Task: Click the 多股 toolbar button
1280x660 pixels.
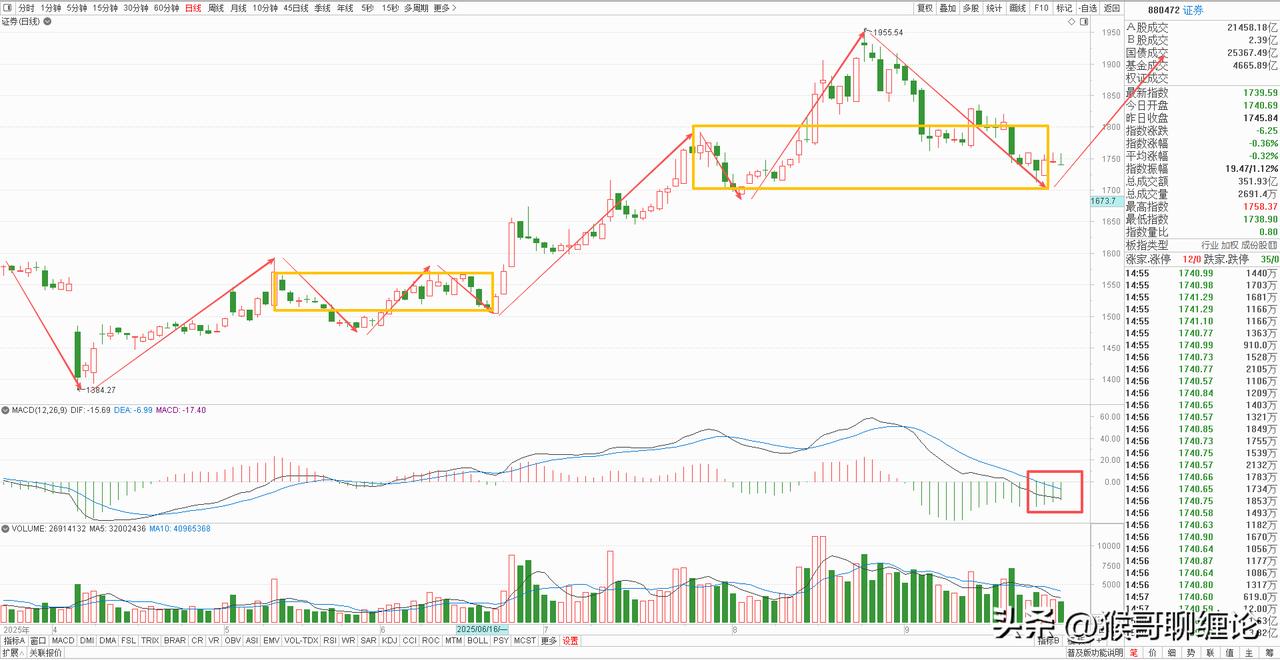Action: [971, 8]
